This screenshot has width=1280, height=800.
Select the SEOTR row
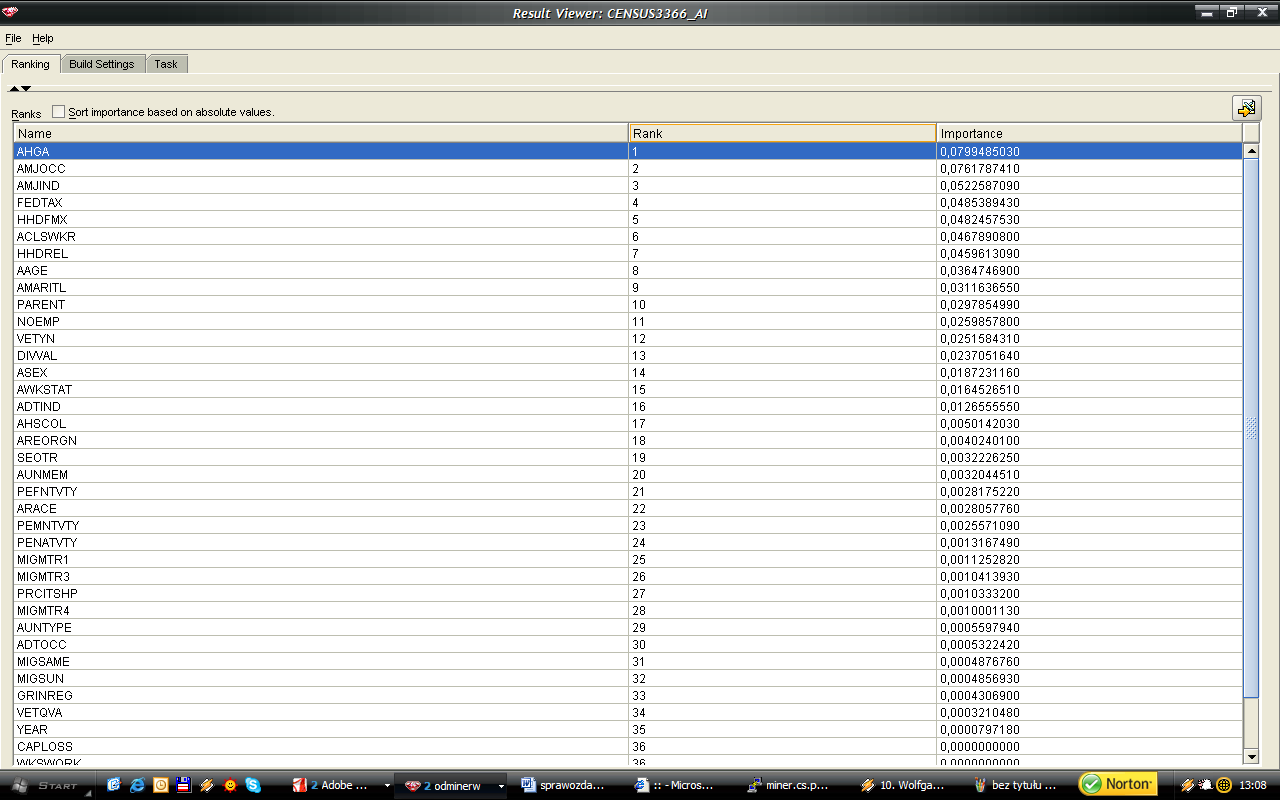tap(628, 457)
